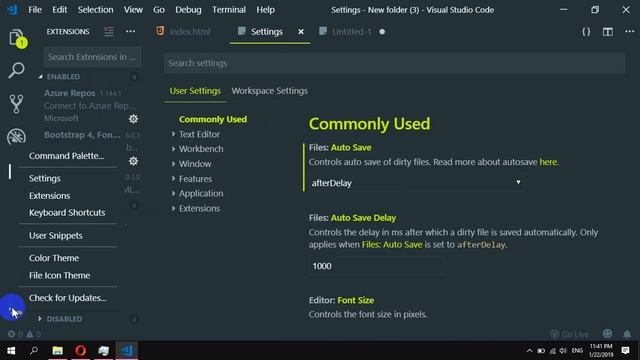Expand Window settings category
The width and height of the screenshot is (640, 360).
(195, 164)
